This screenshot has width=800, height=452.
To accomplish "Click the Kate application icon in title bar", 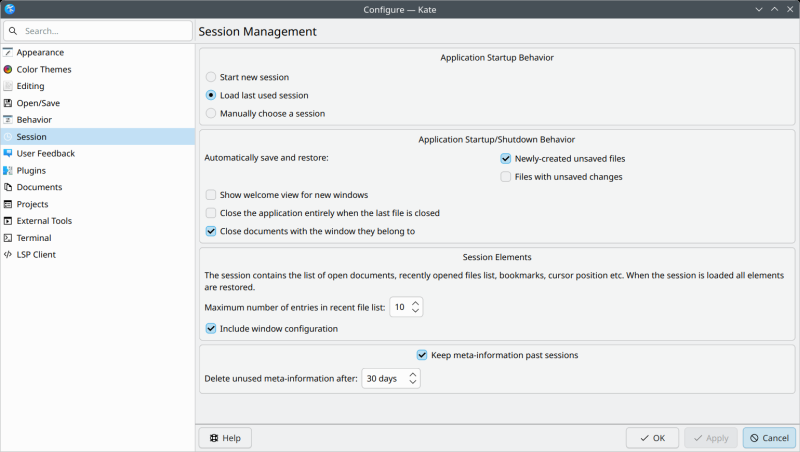I will [x=10, y=9].
